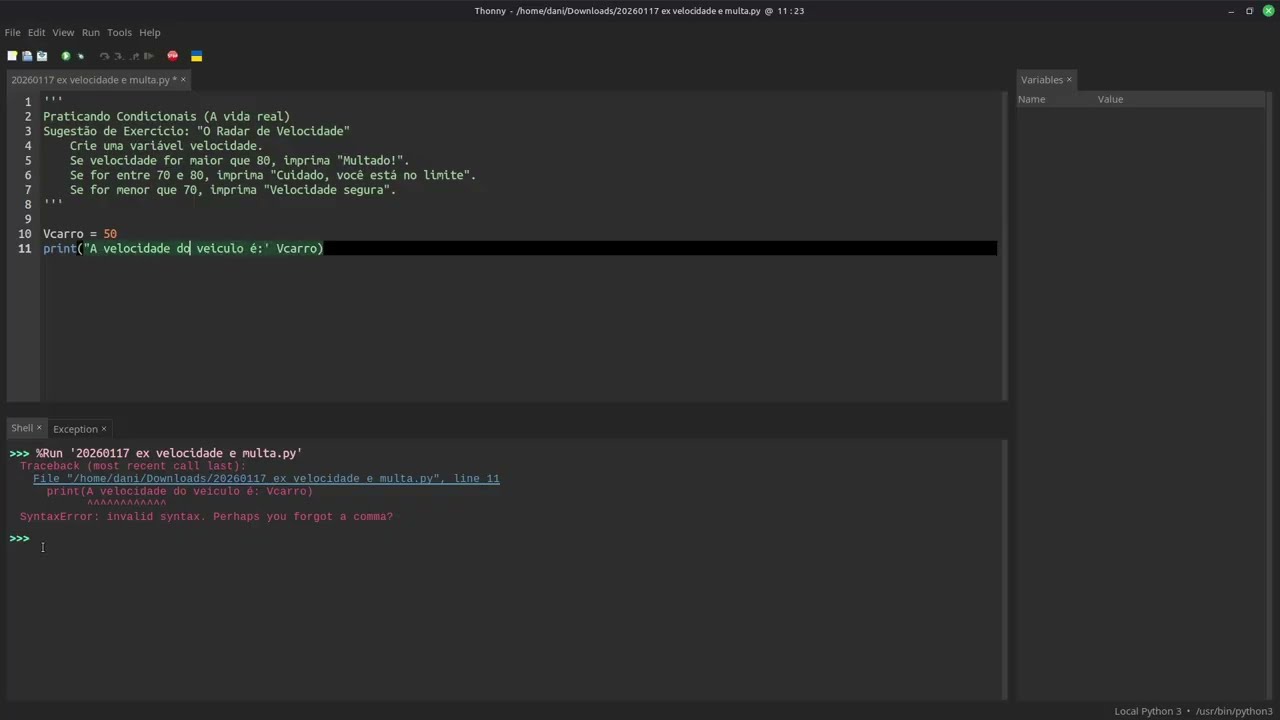1280x720 pixels.
Task: Open traceback file link at line 11
Action: (x=266, y=479)
